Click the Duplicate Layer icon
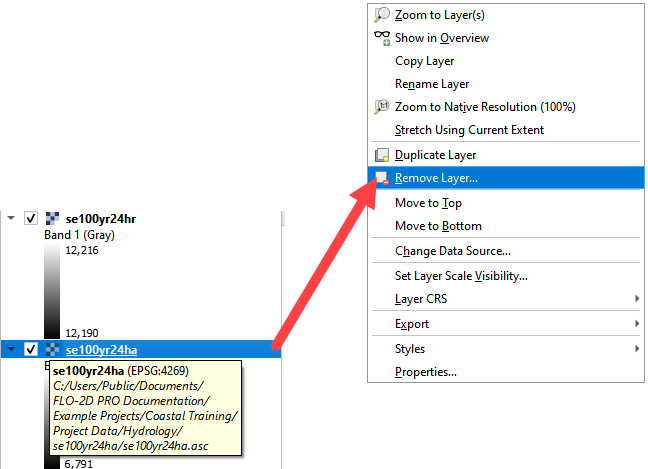Screen dimensions: 648x469 click(x=381, y=155)
